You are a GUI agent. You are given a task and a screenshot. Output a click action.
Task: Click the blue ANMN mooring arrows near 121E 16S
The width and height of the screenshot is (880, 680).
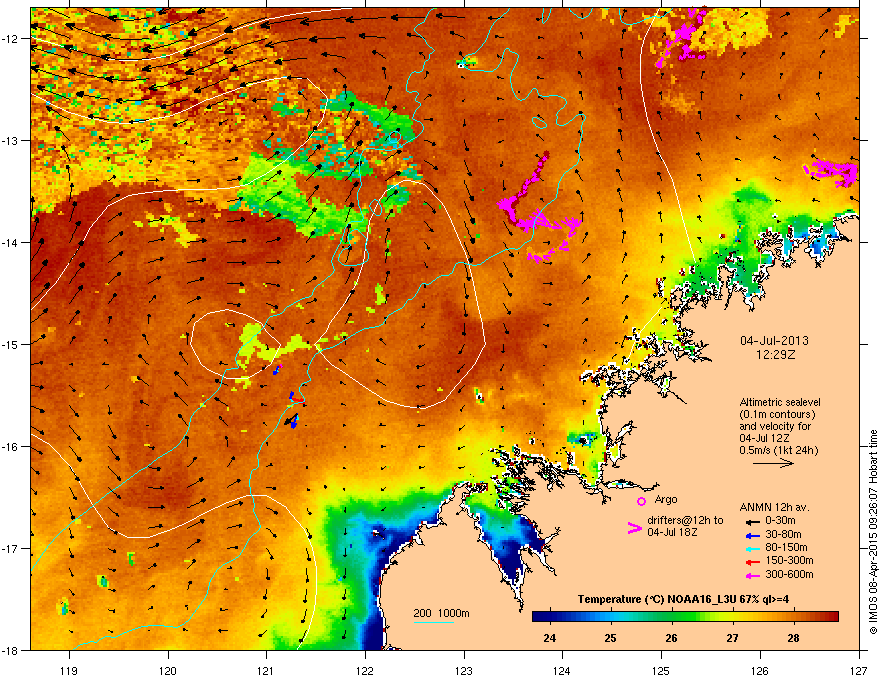pos(292,421)
